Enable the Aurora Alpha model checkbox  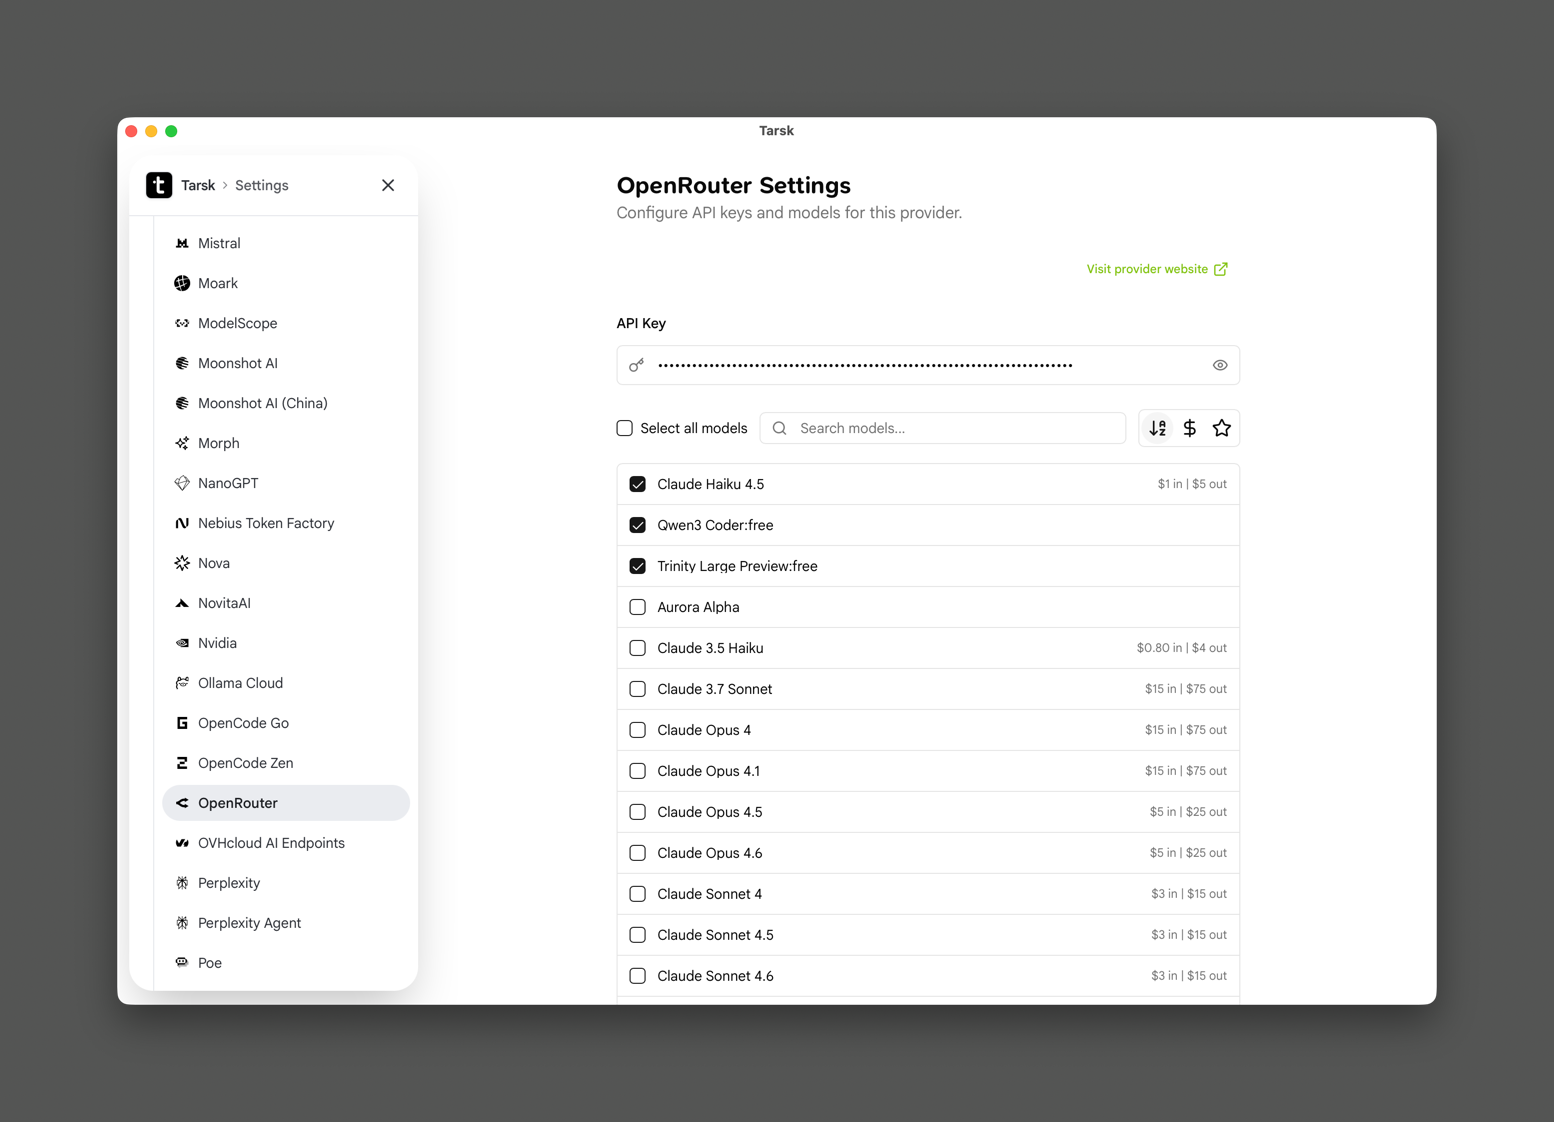click(637, 607)
